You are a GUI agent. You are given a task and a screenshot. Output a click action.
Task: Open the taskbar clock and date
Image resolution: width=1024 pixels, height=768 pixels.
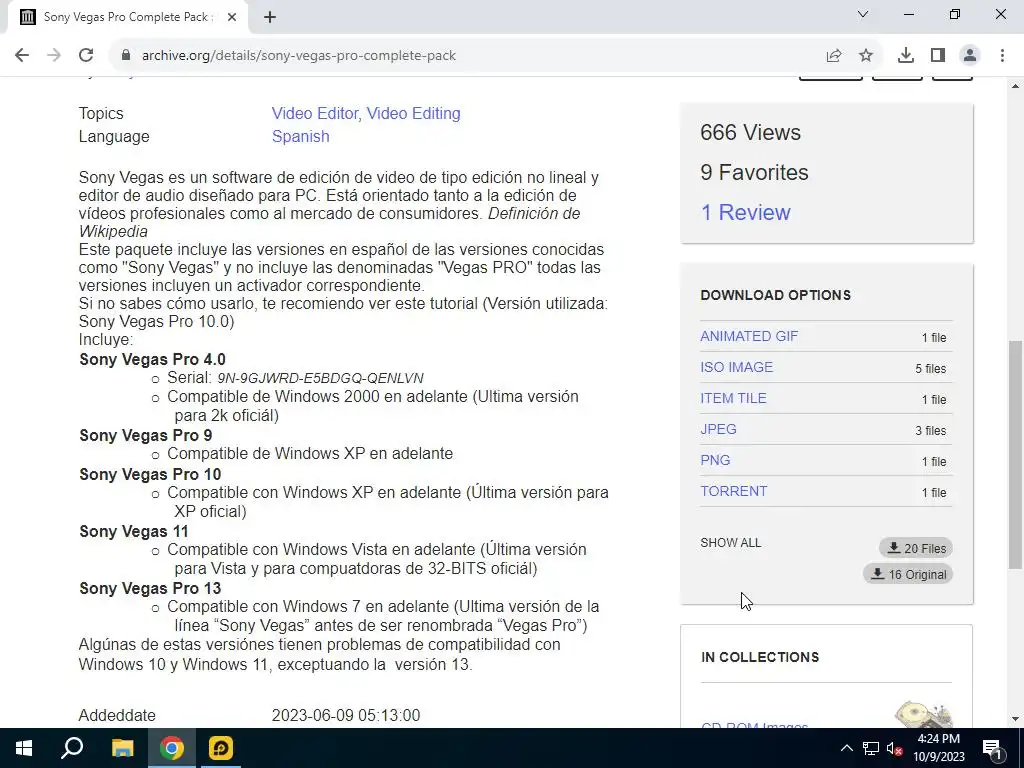pyautogui.click(x=938, y=748)
